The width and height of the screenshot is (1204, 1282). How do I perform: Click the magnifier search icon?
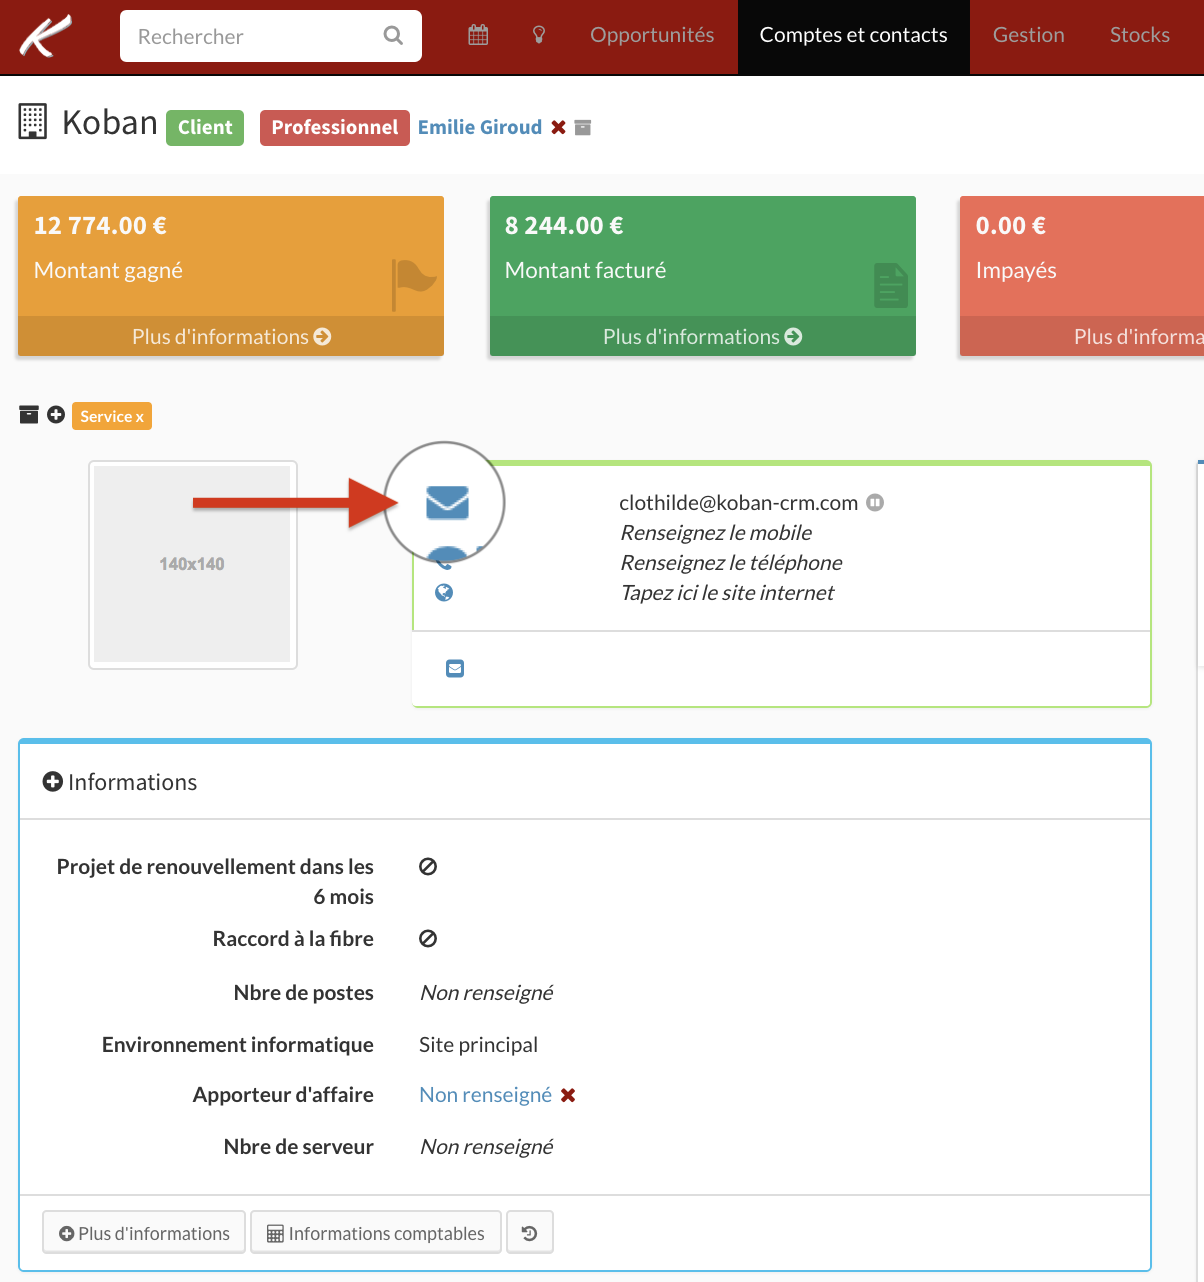click(x=393, y=36)
